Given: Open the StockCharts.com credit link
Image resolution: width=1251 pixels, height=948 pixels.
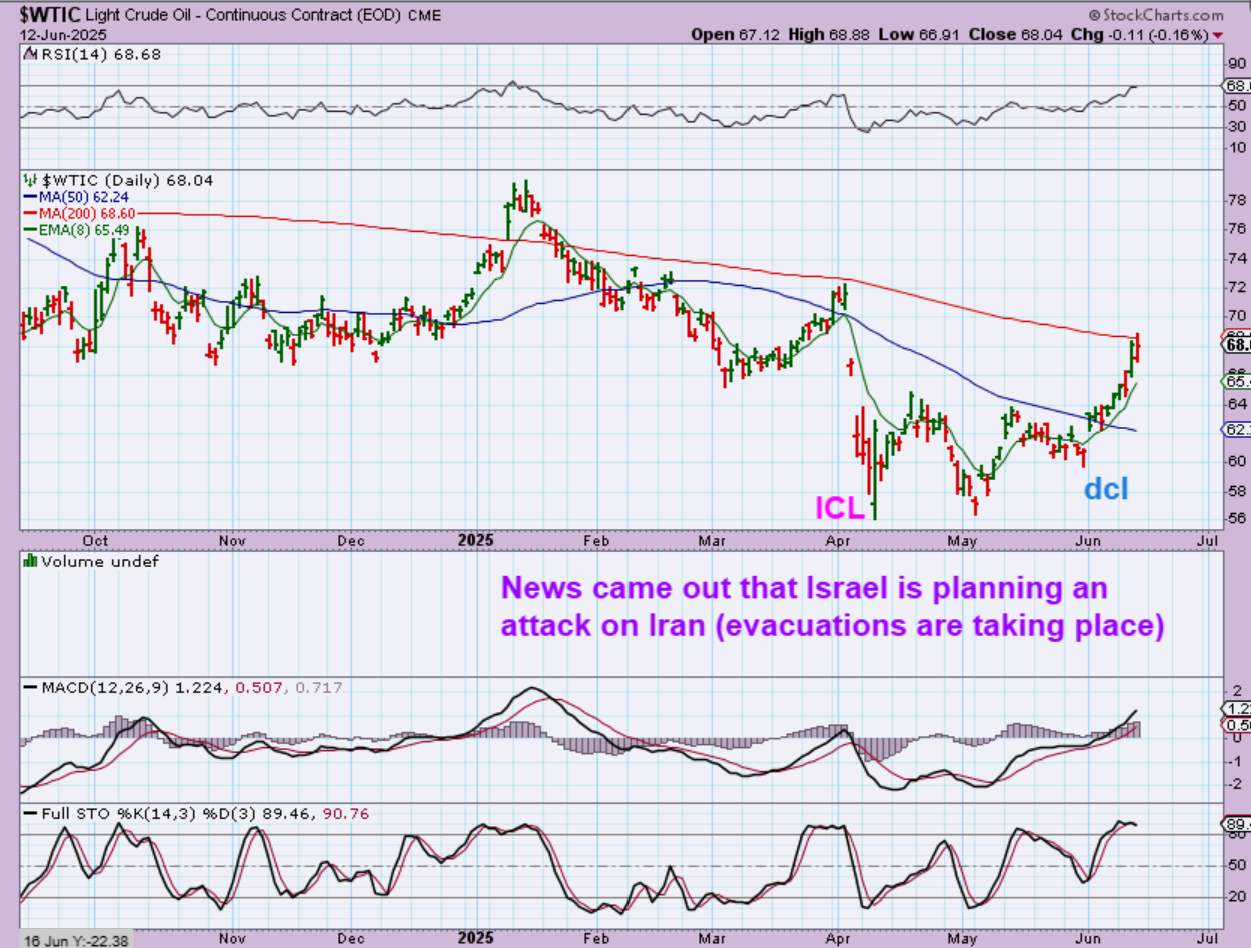Looking at the screenshot, I should (x=1156, y=15).
